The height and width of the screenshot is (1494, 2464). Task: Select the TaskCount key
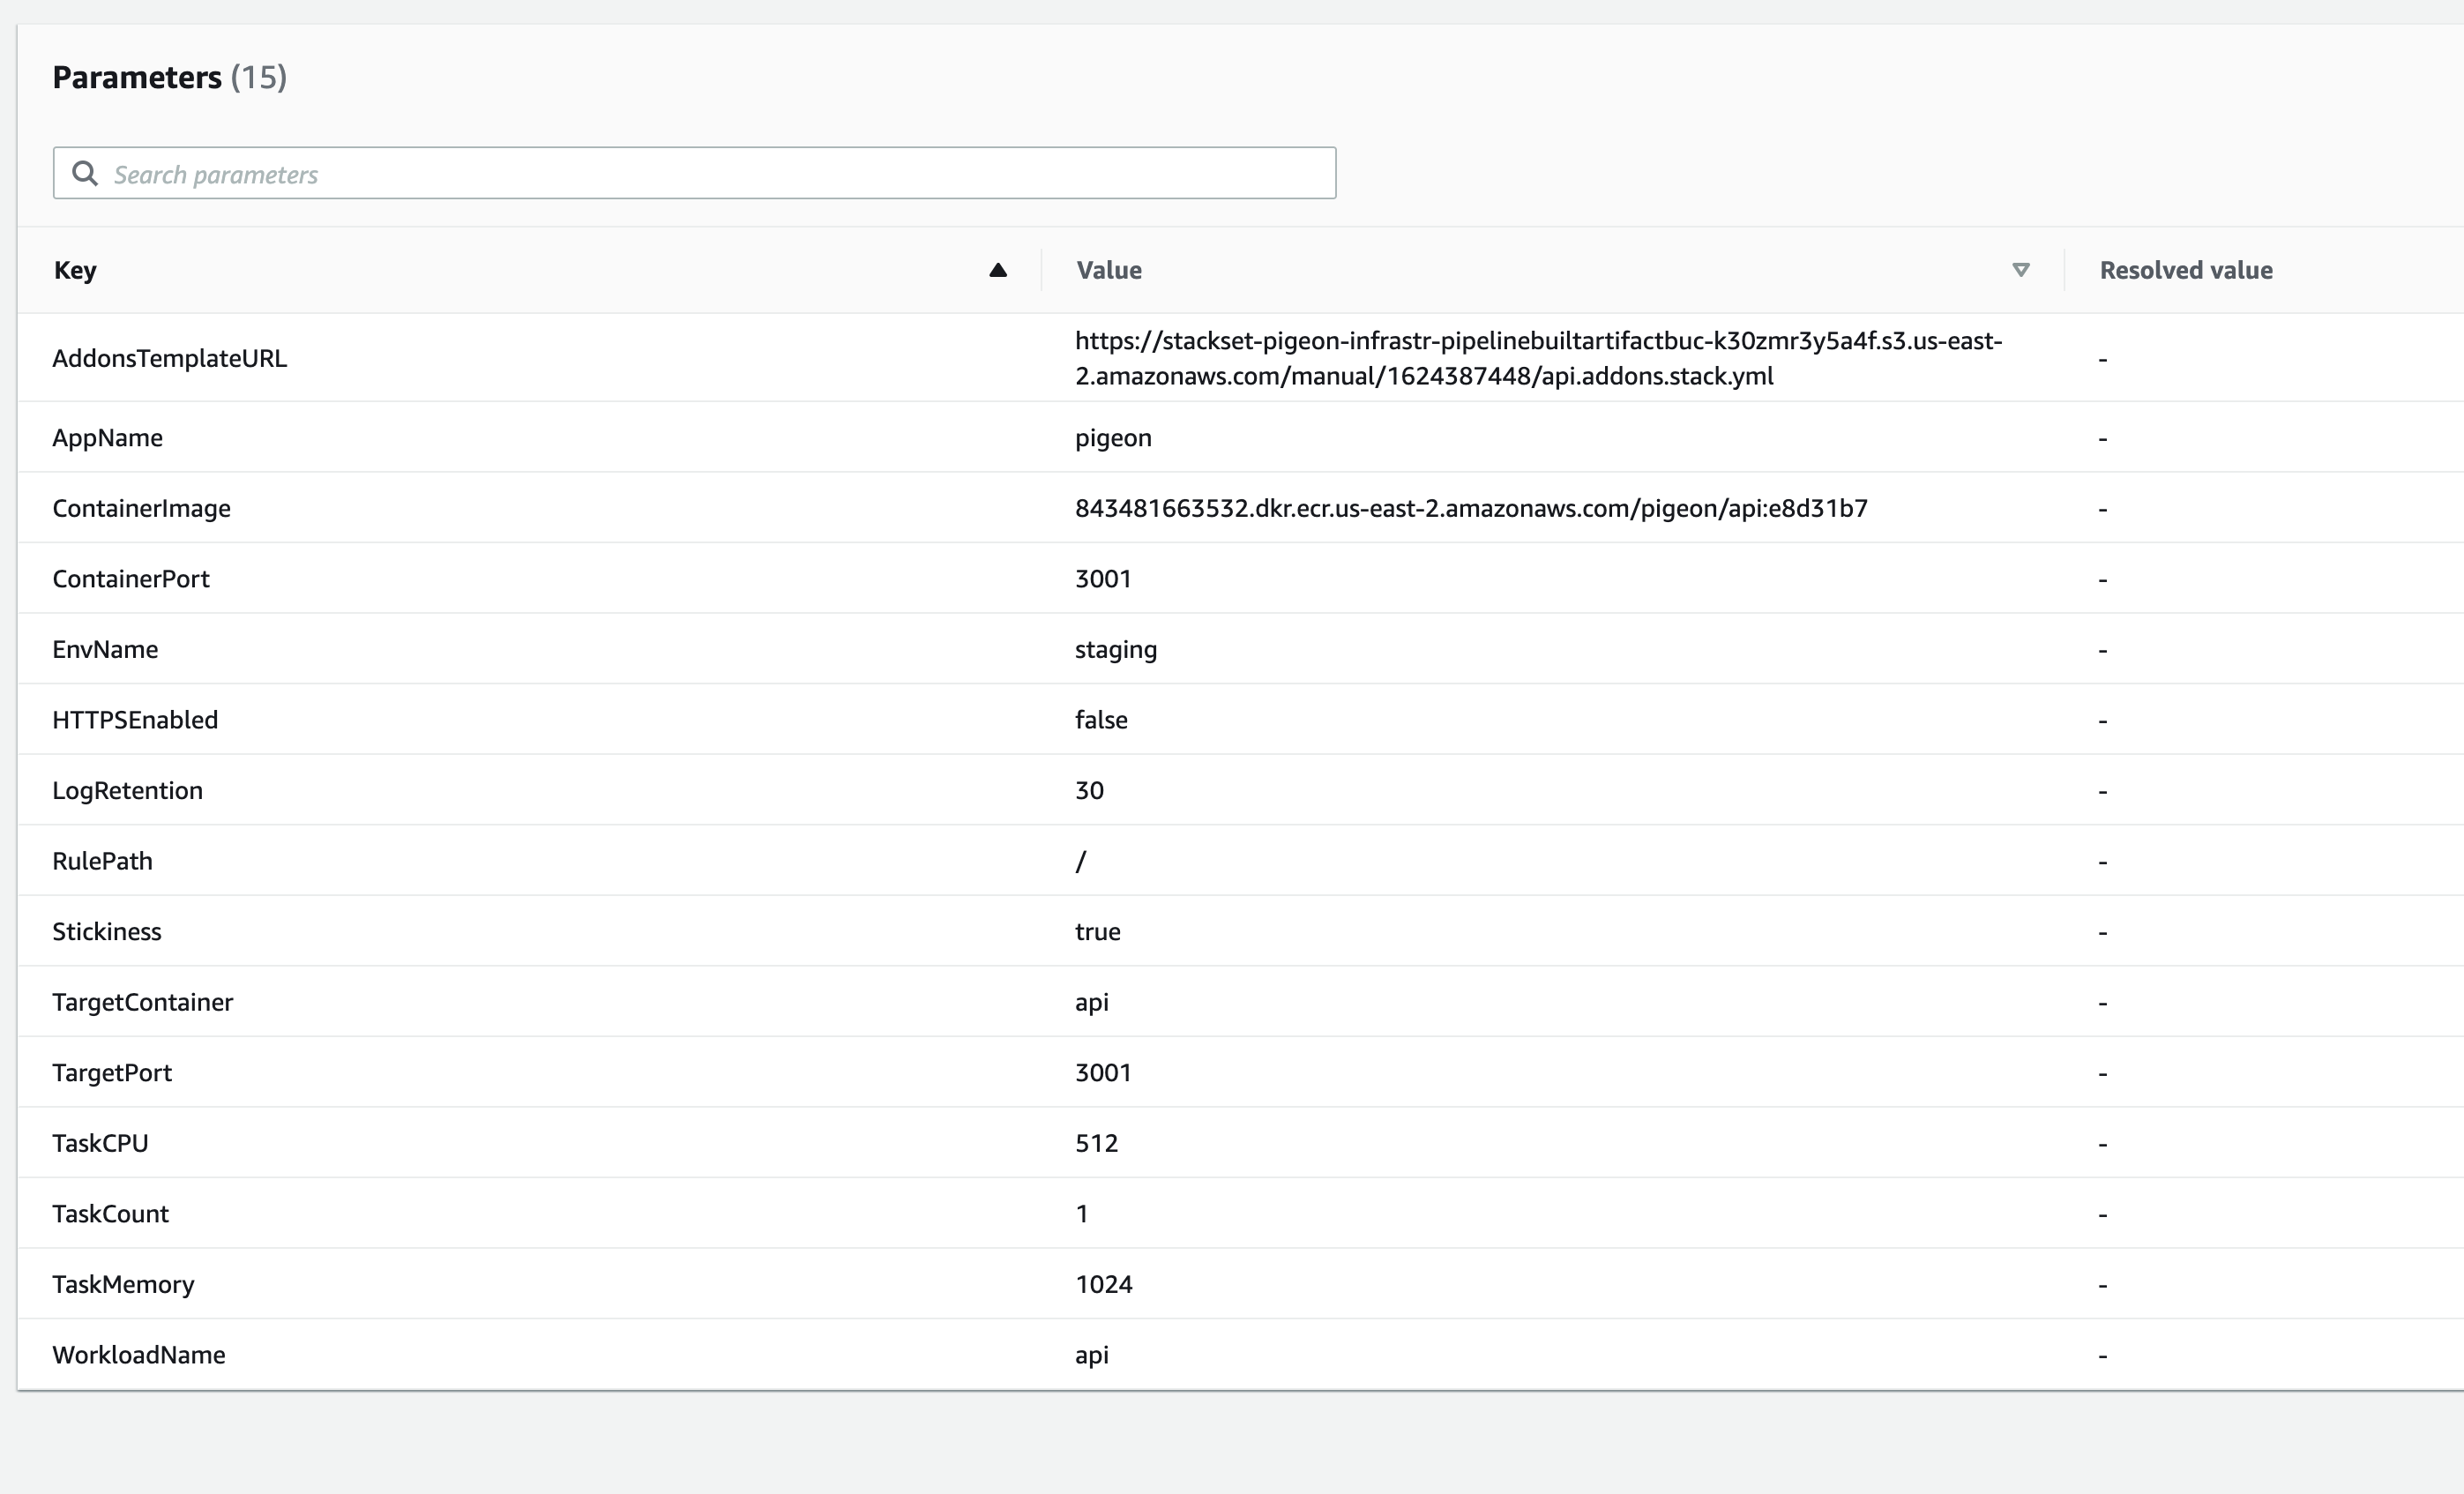110,1214
